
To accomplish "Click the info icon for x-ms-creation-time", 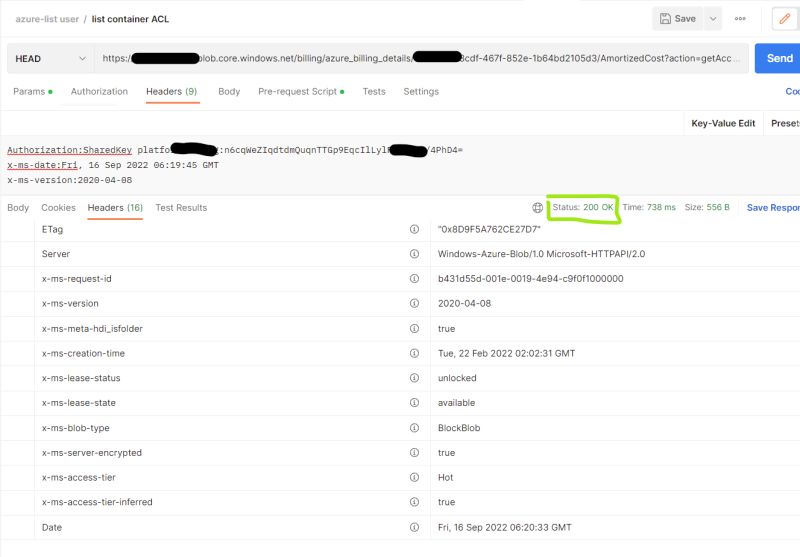I will click(x=414, y=353).
